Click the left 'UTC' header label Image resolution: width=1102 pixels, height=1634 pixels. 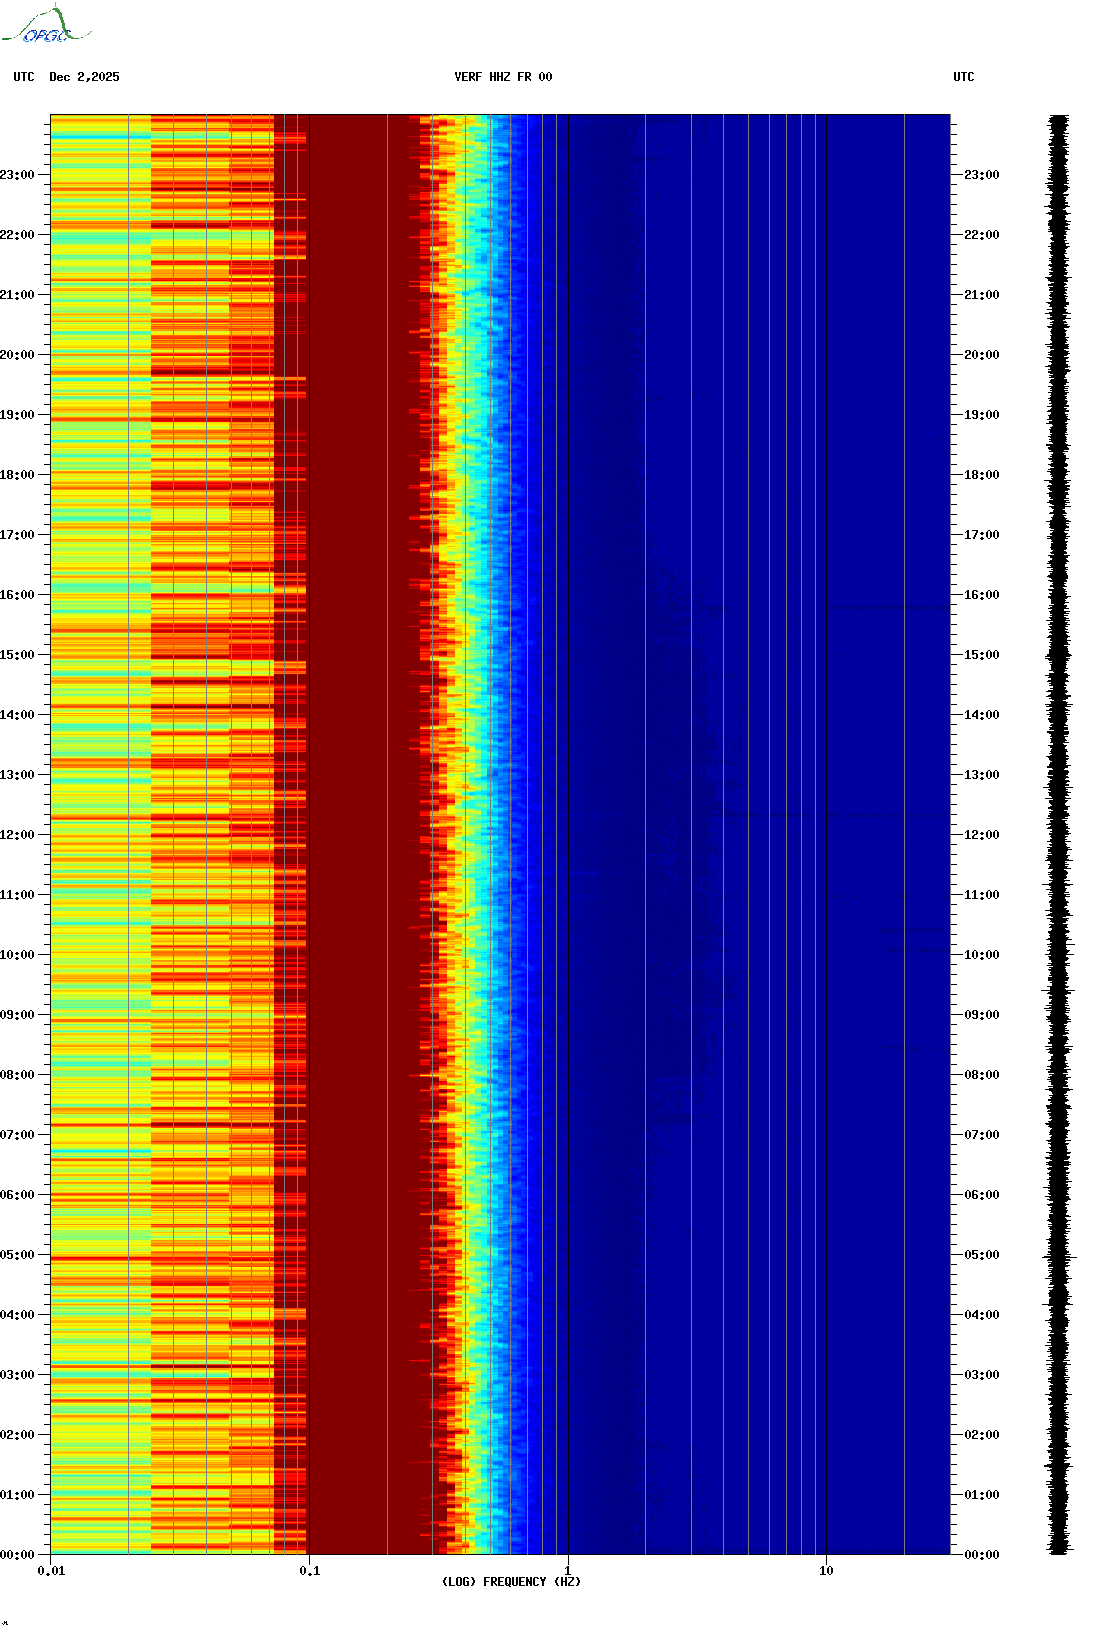click(24, 77)
